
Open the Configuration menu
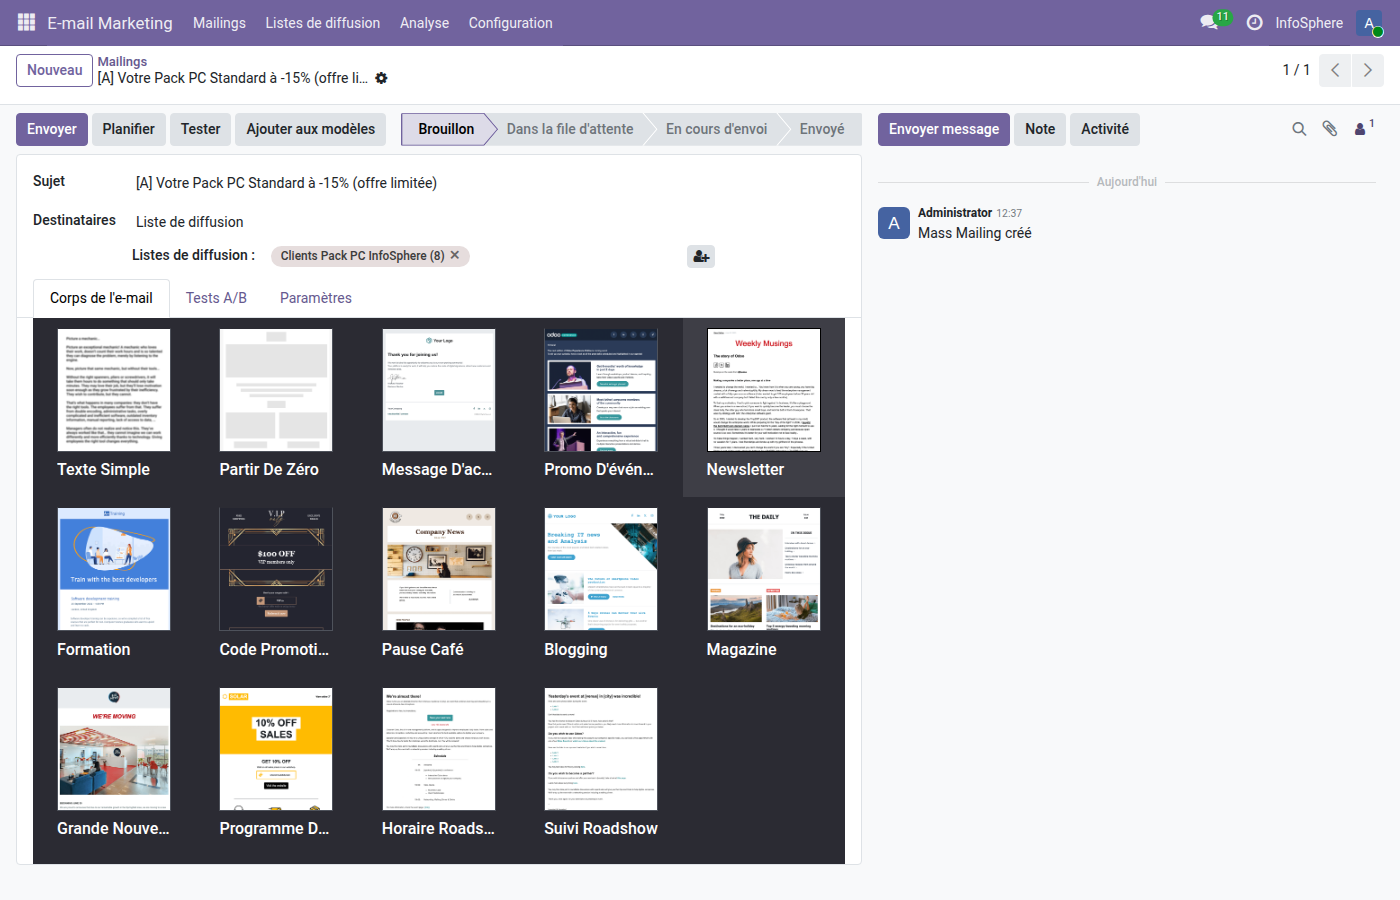510,23
